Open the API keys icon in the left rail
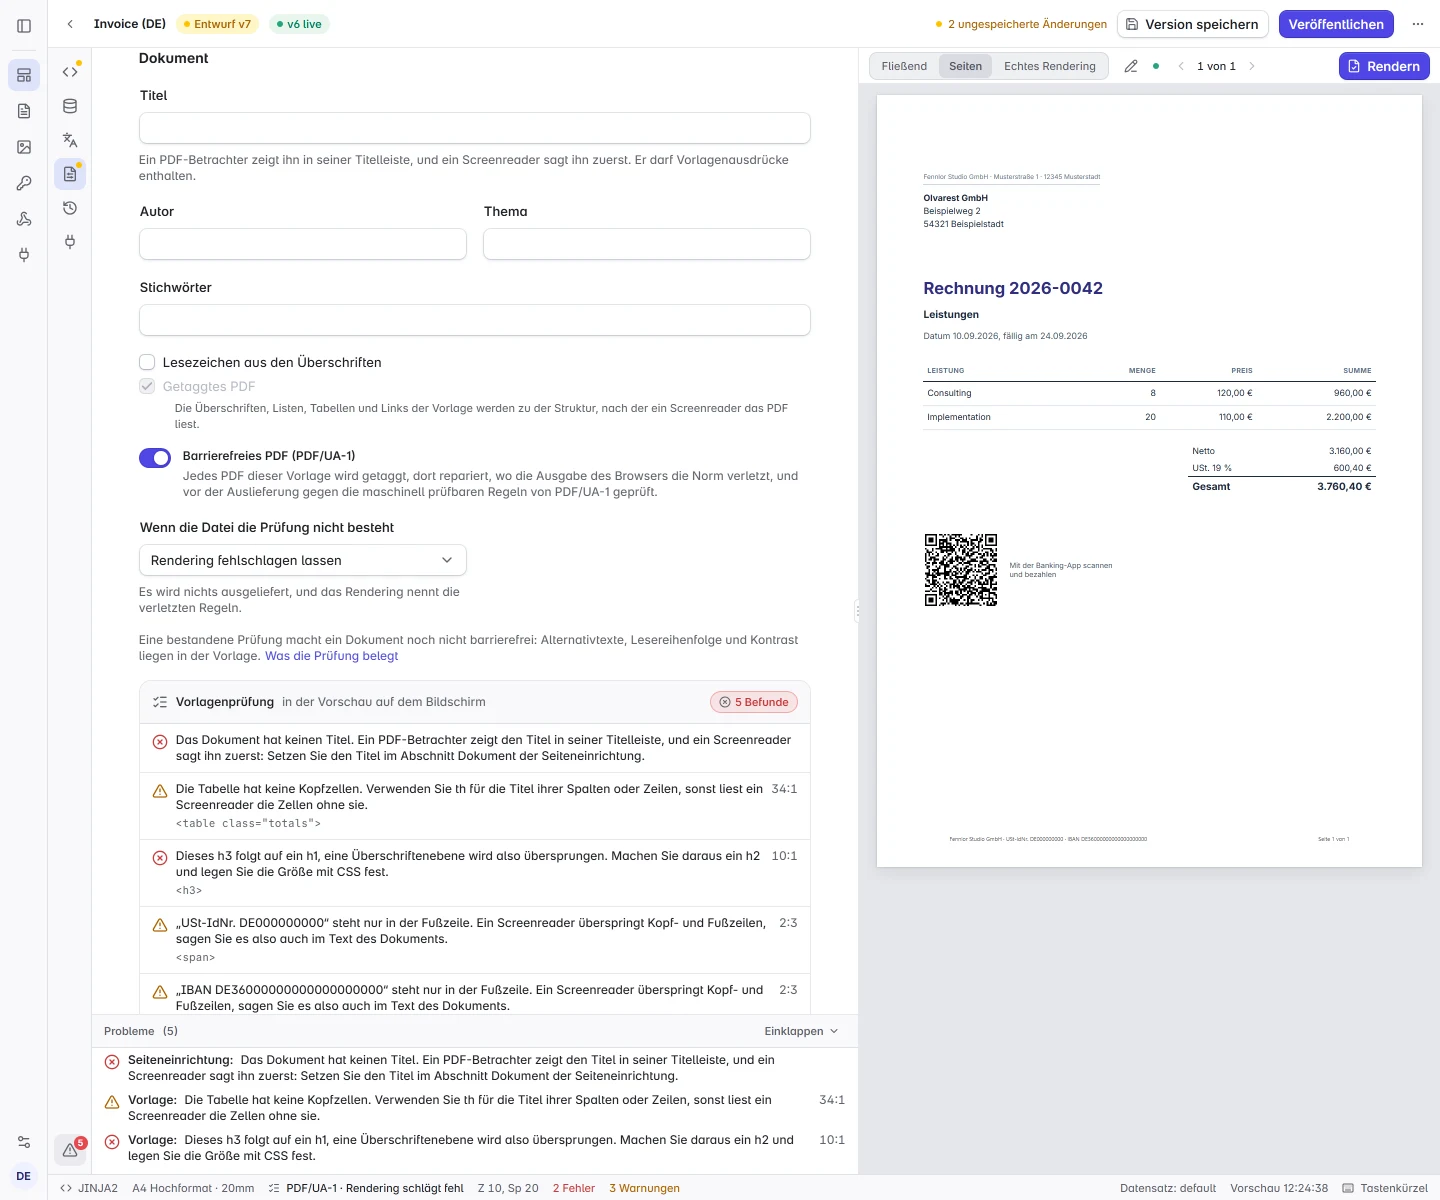Screen dimensions: 1440x1200 point(24,183)
